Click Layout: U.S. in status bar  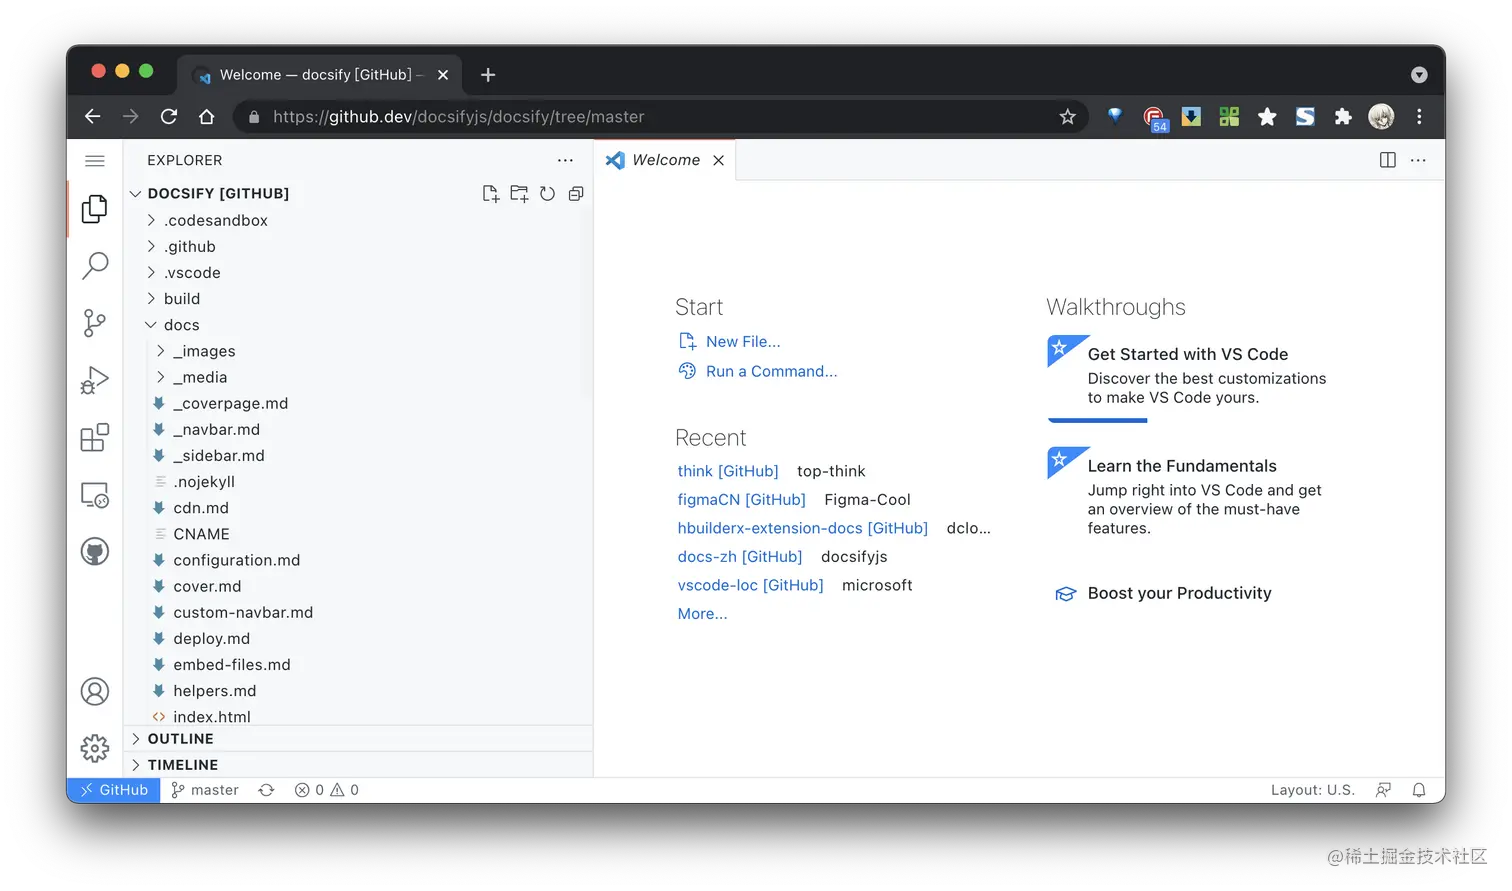click(1313, 790)
